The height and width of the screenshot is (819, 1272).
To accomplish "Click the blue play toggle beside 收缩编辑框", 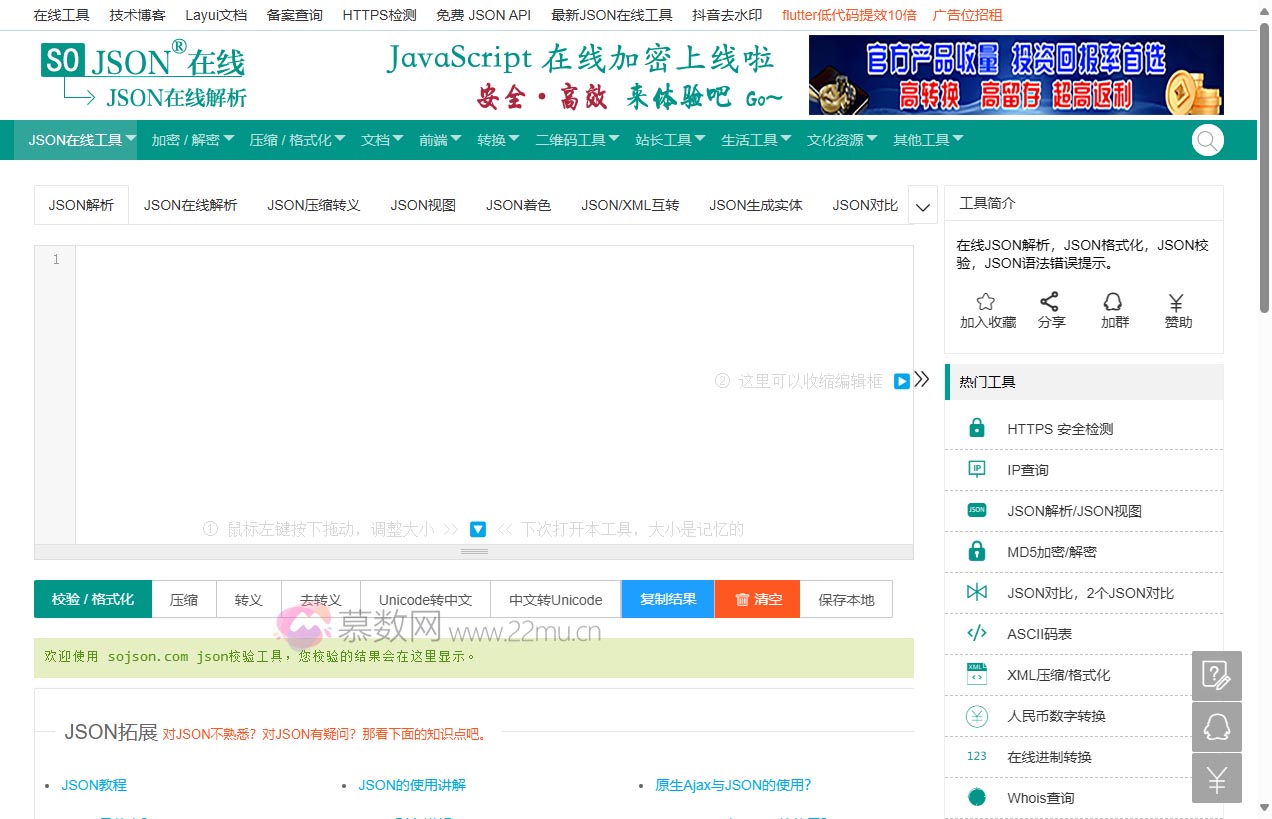I will 902,381.
